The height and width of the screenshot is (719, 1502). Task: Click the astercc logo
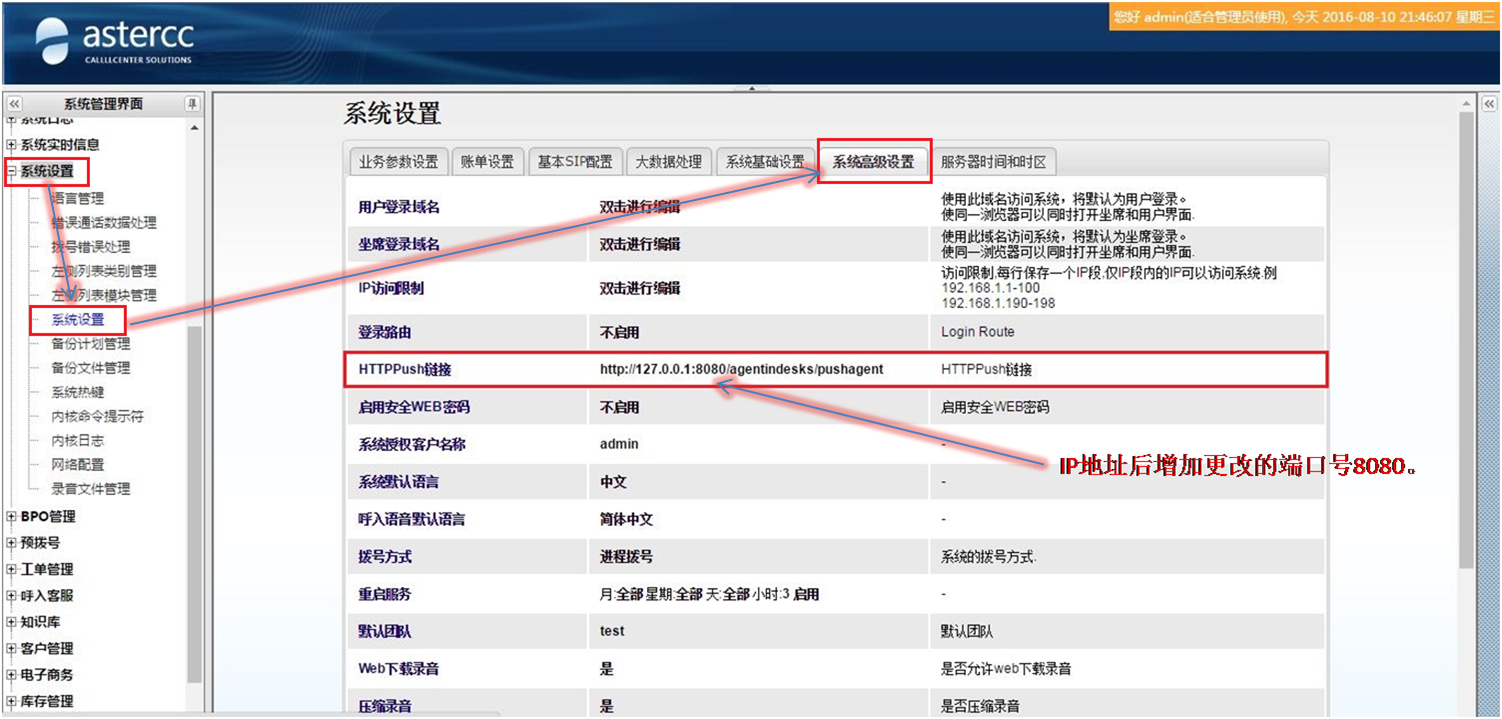tap(115, 42)
